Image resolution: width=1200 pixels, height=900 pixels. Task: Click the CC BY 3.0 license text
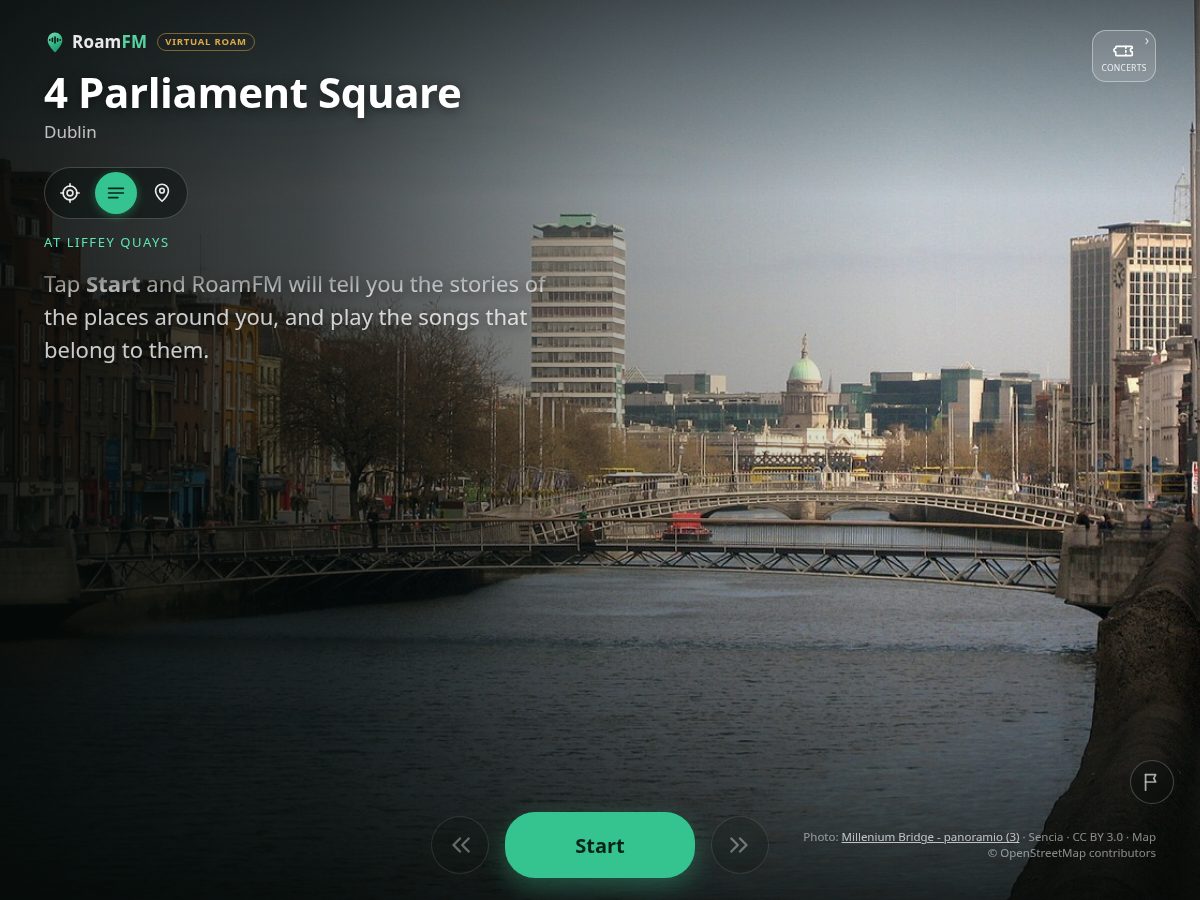pos(1098,837)
